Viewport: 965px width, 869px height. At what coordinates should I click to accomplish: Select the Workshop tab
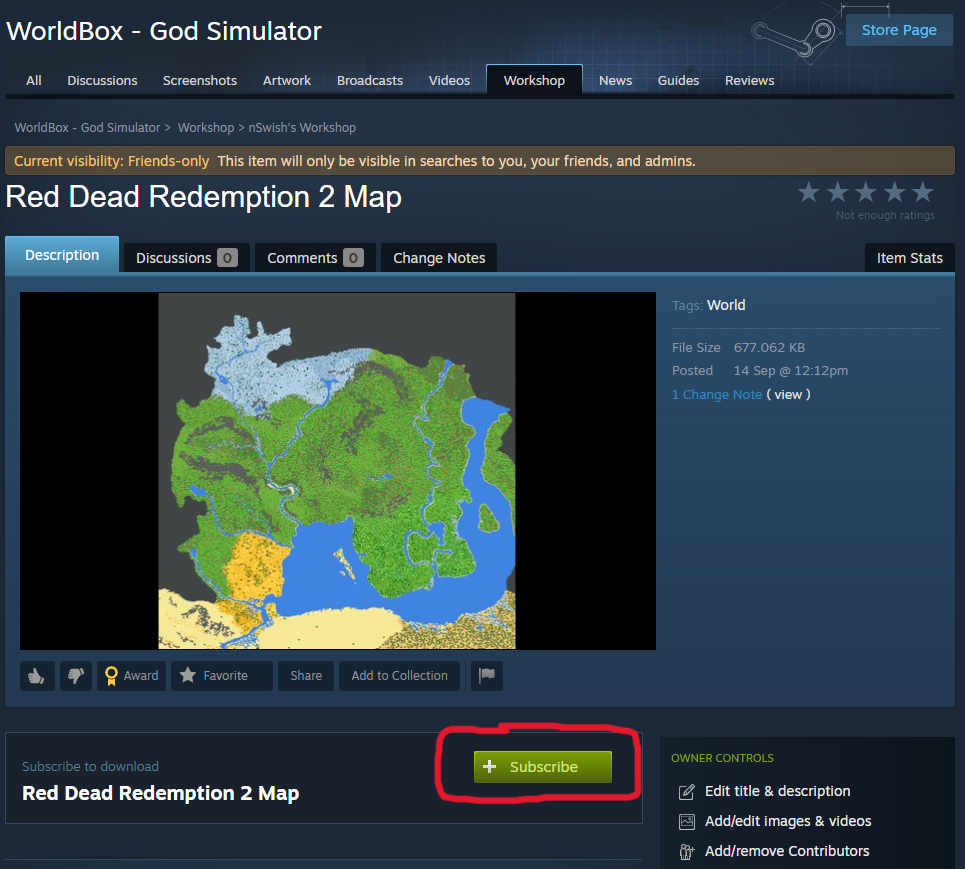[534, 80]
